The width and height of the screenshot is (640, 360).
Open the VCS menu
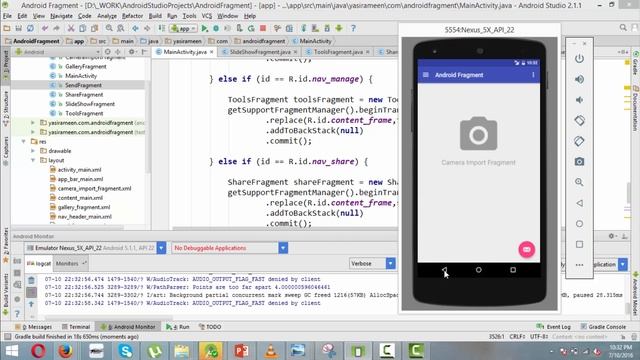[207, 16]
